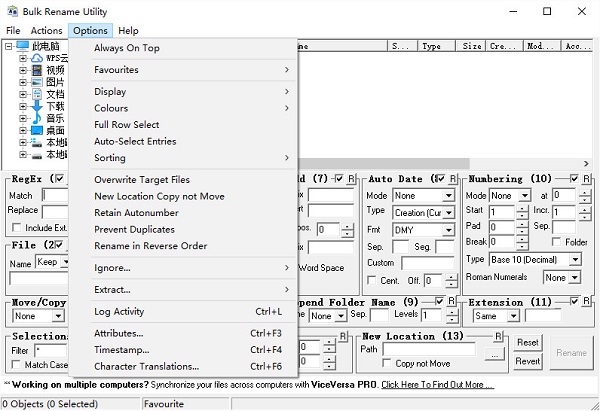Select the Music note icon in tree

click(x=37, y=118)
